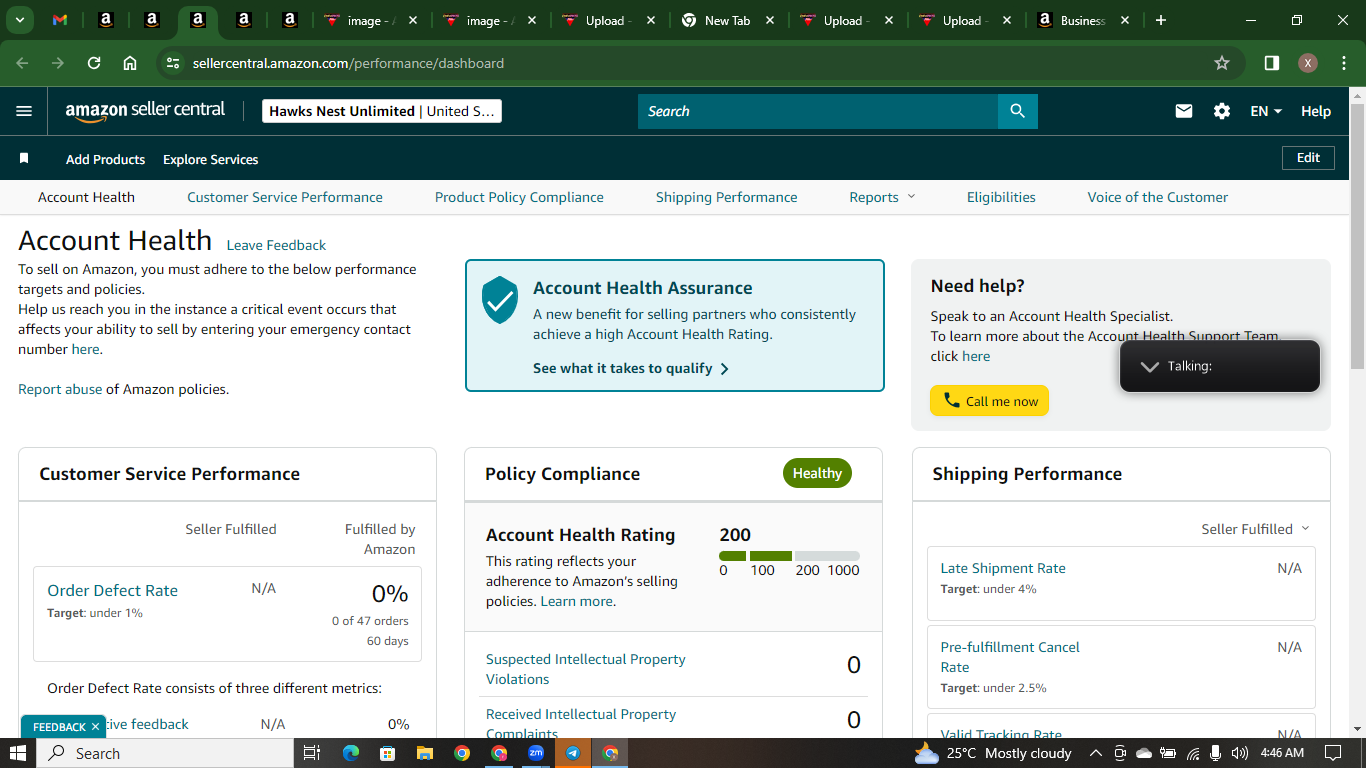Open Windows notification center
Image resolution: width=1366 pixels, height=768 pixels.
pos(1333,753)
